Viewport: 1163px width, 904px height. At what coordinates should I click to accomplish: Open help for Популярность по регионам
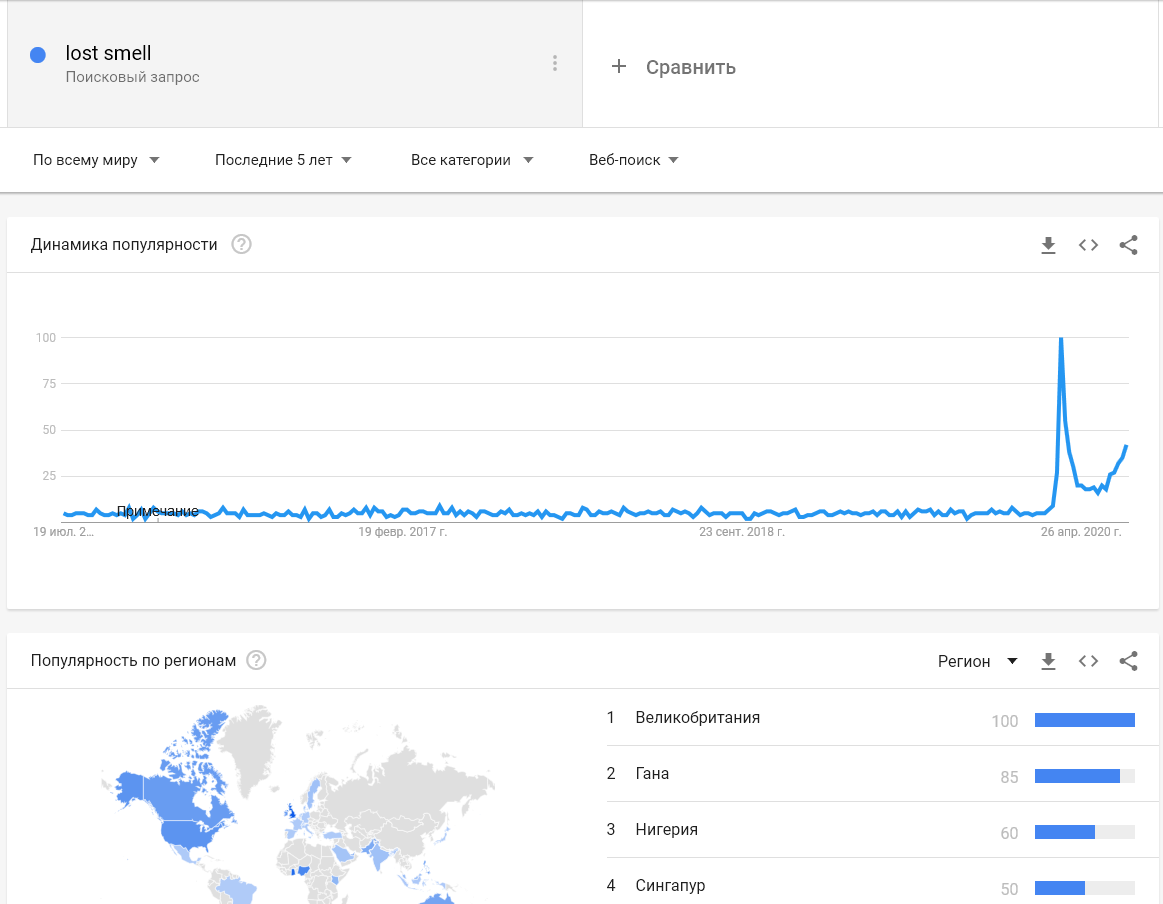point(257,660)
